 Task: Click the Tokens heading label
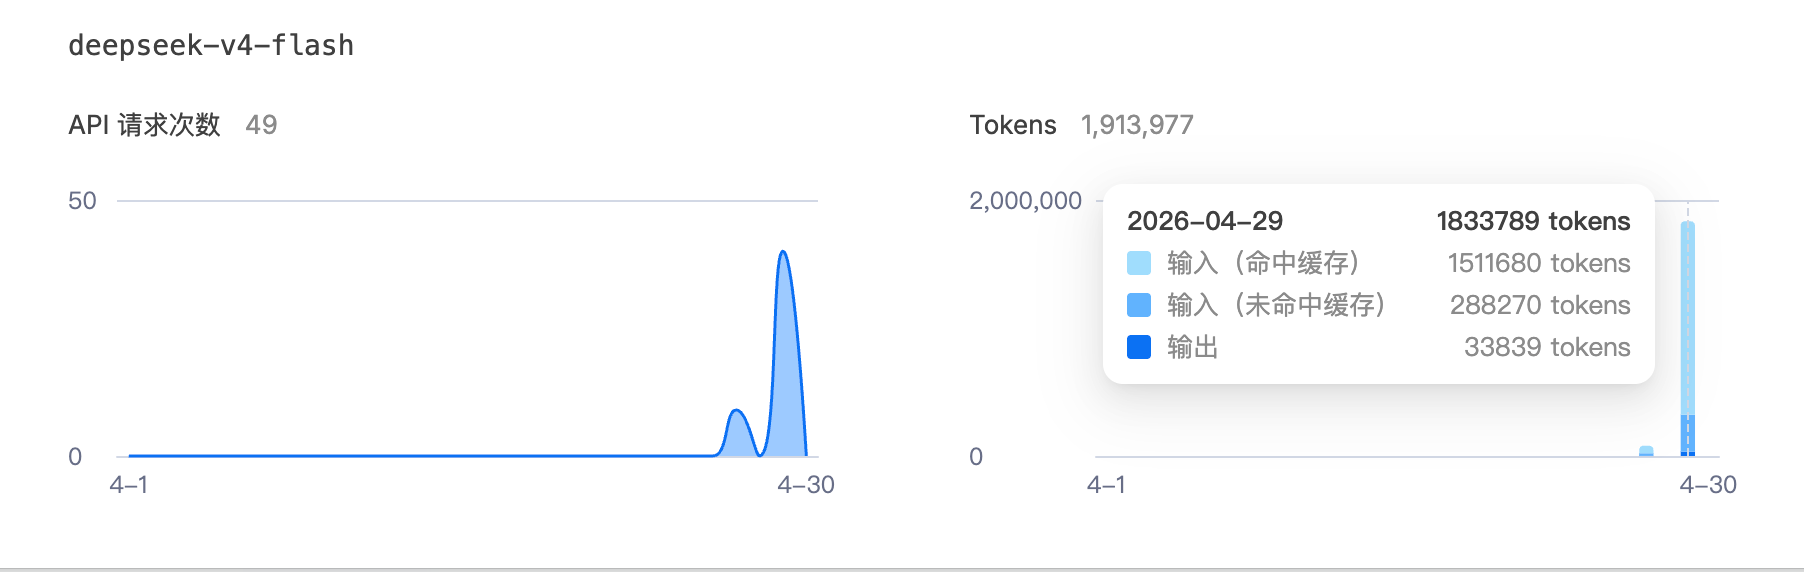(1013, 125)
